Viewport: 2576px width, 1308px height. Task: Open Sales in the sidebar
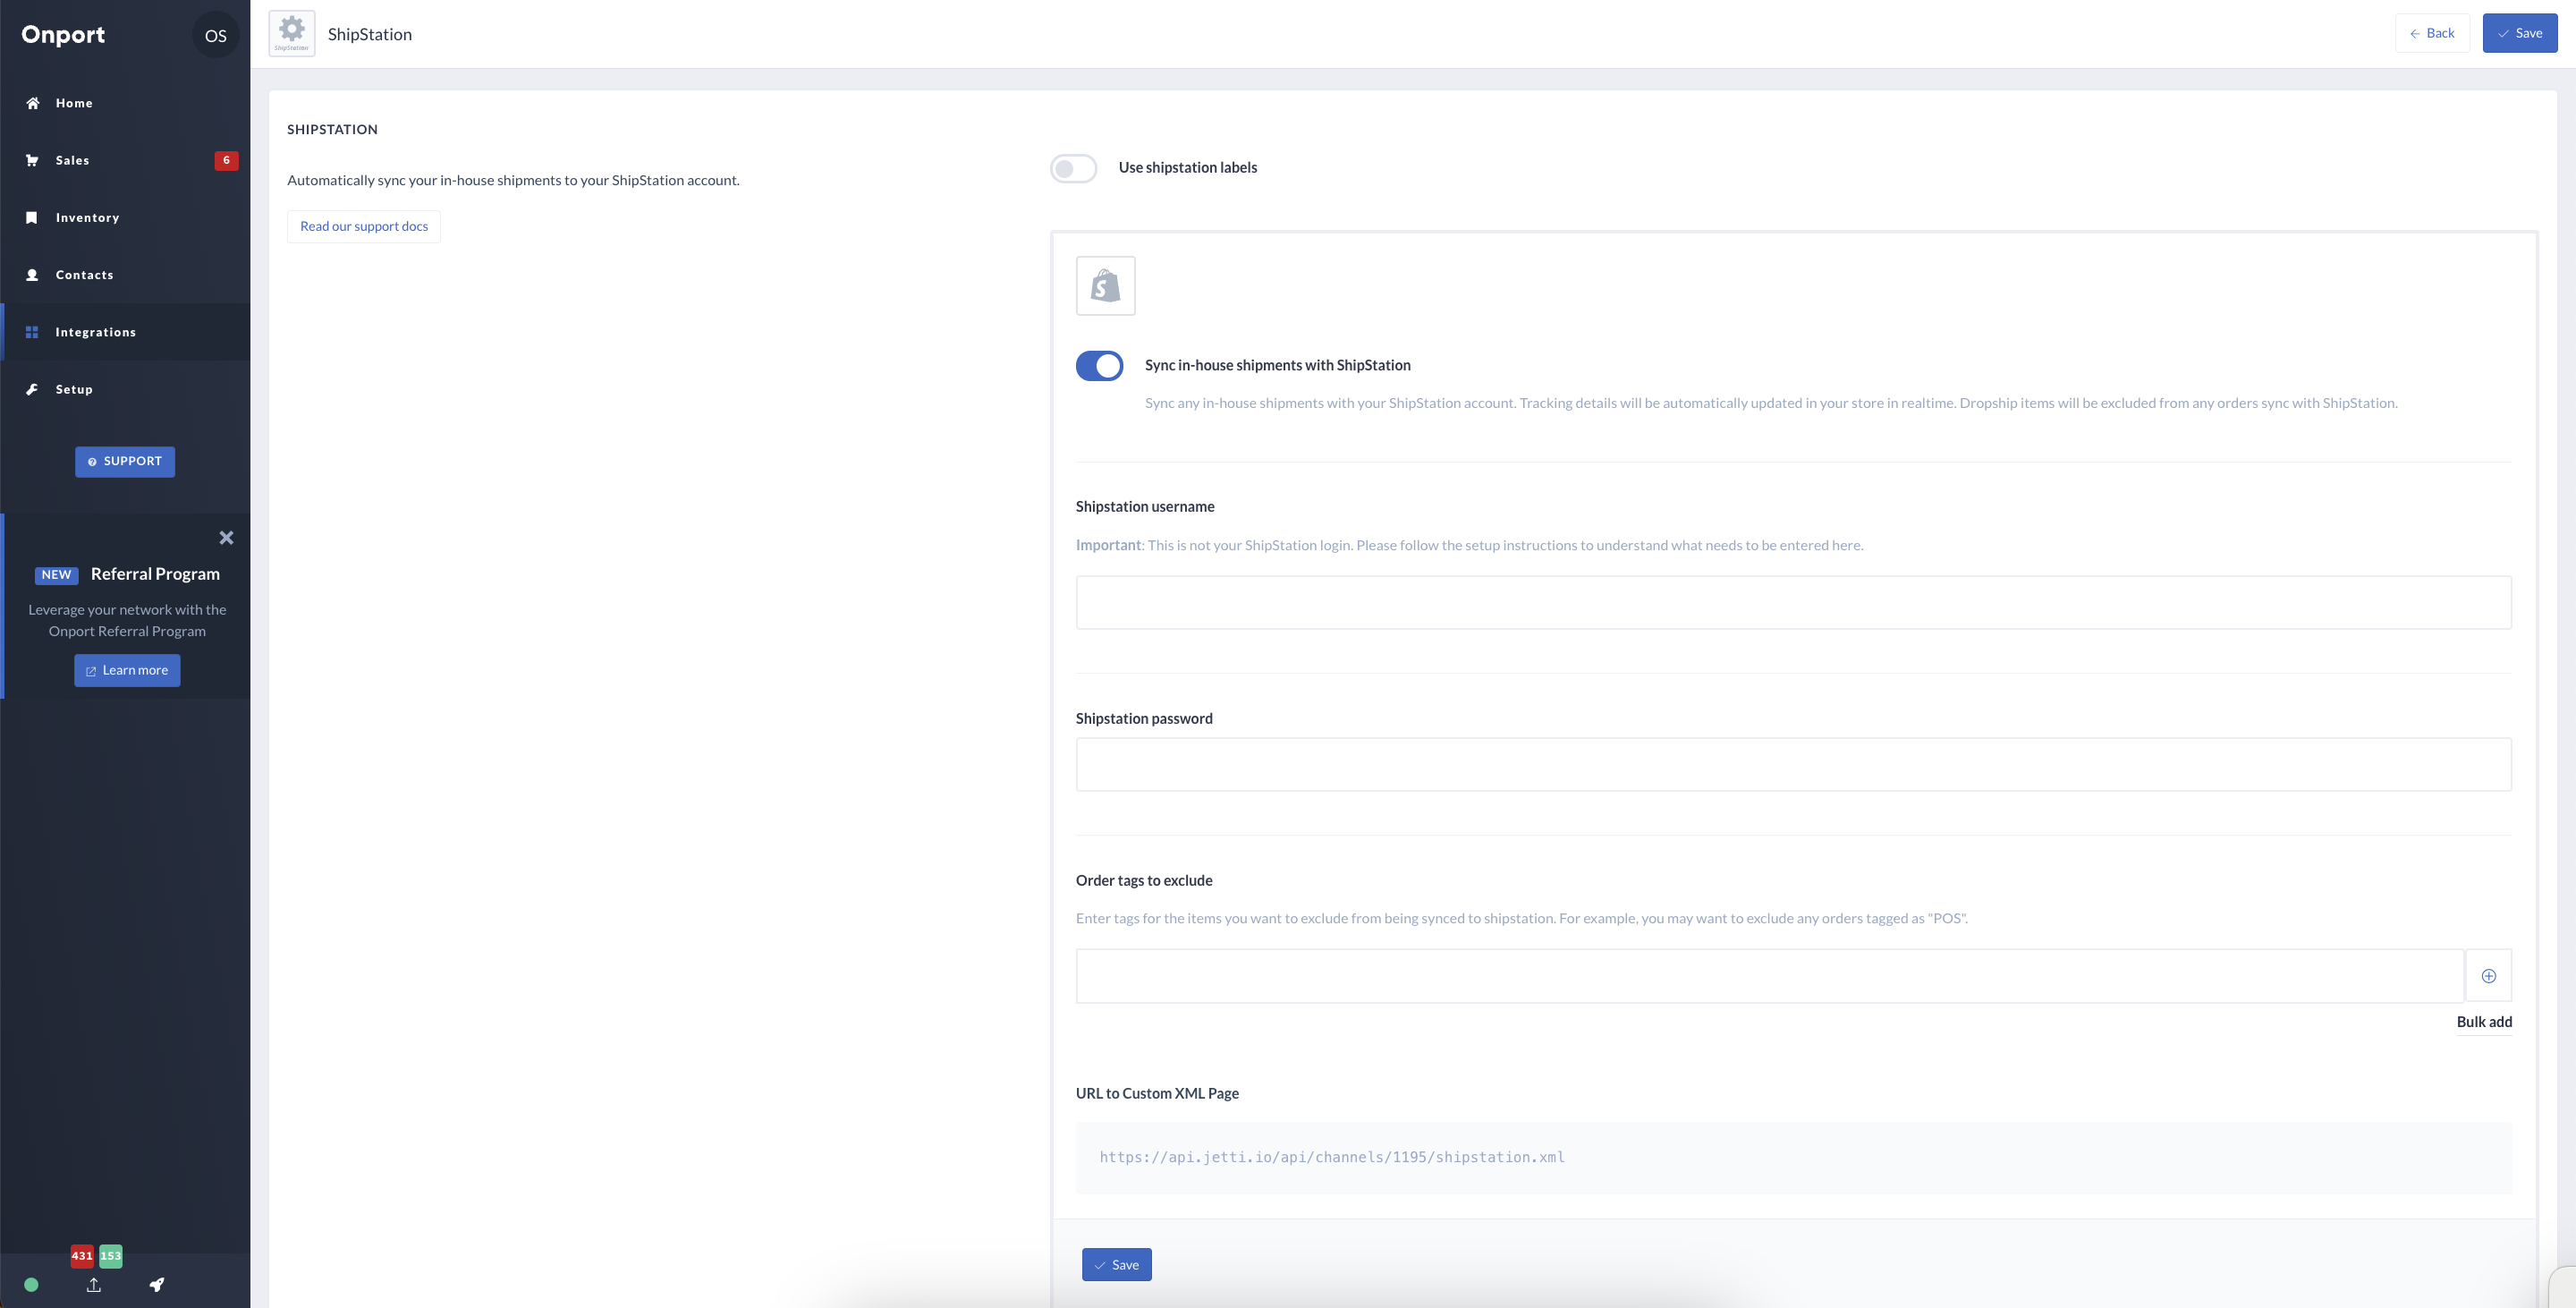(x=125, y=160)
